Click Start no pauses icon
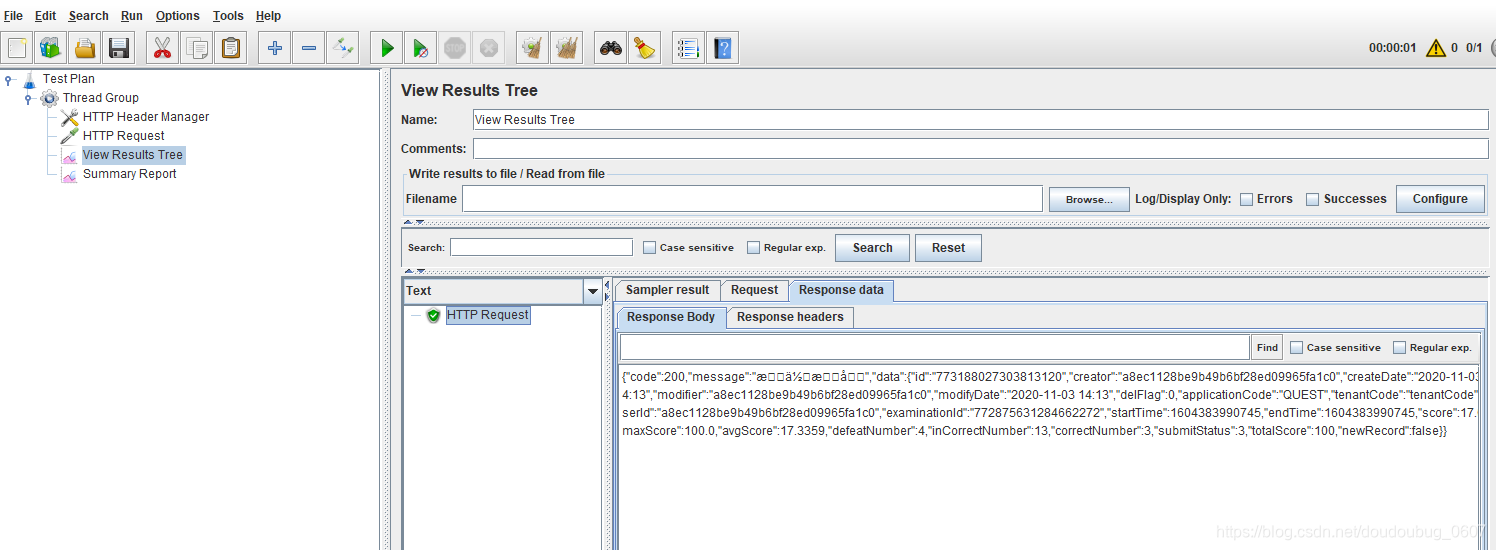The width and height of the screenshot is (1496, 550). click(x=421, y=47)
